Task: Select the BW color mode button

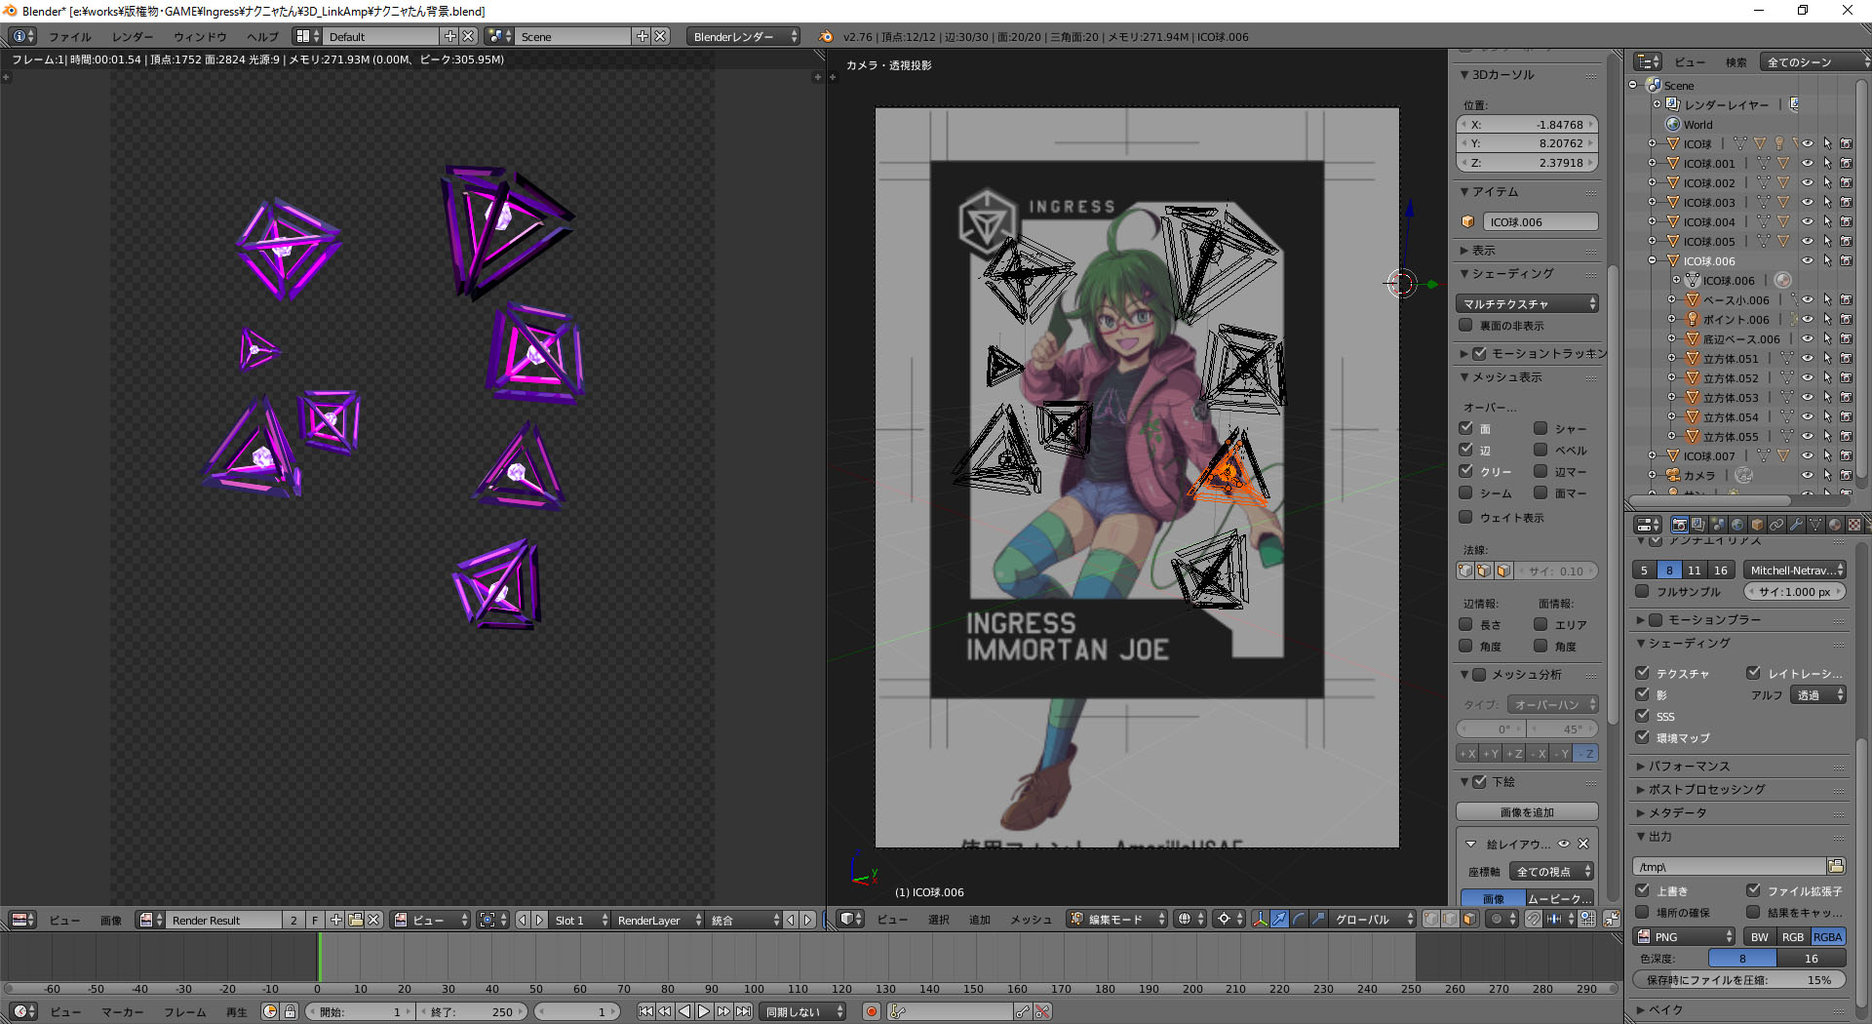Action: (x=1759, y=937)
